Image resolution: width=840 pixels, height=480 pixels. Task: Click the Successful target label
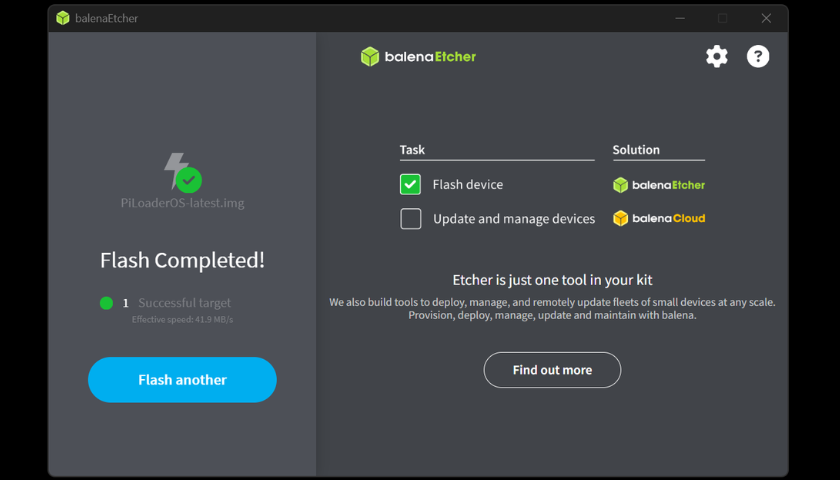(184, 303)
